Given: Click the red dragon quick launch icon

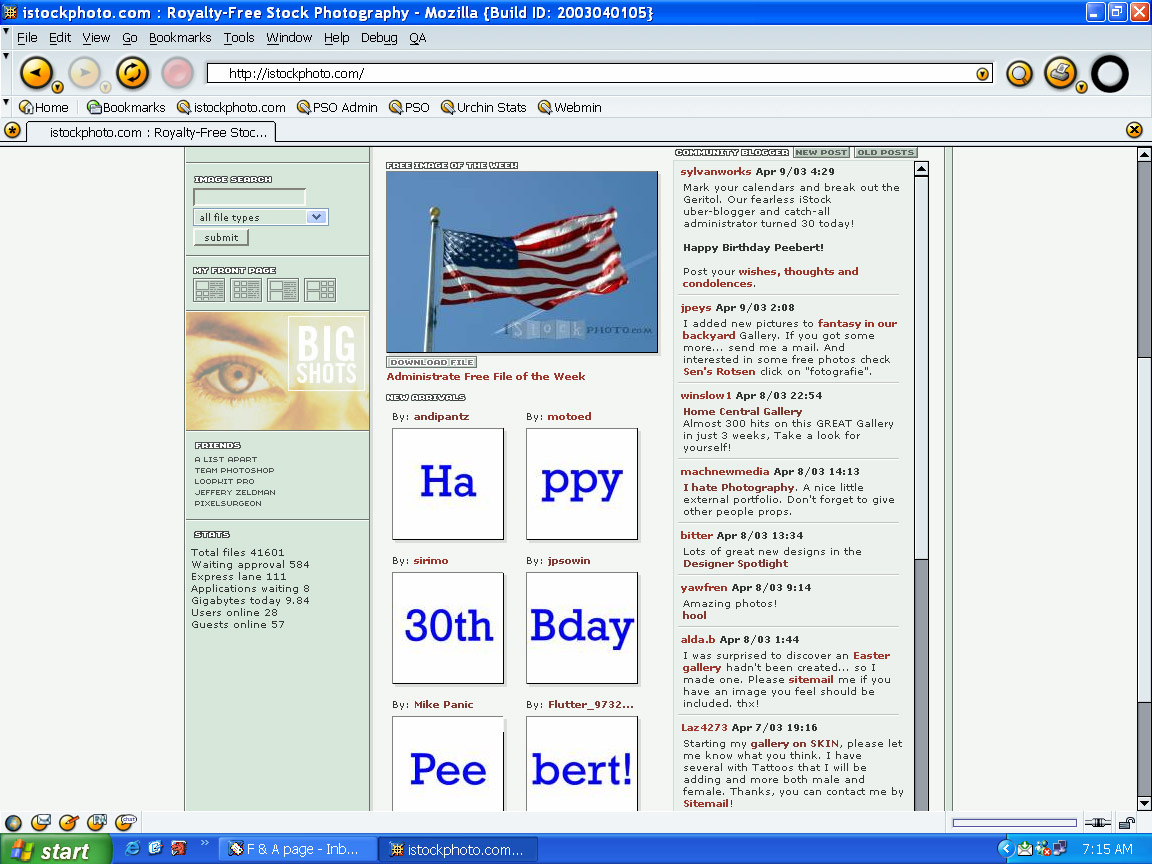Looking at the screenshot, I should pos(179,849).
